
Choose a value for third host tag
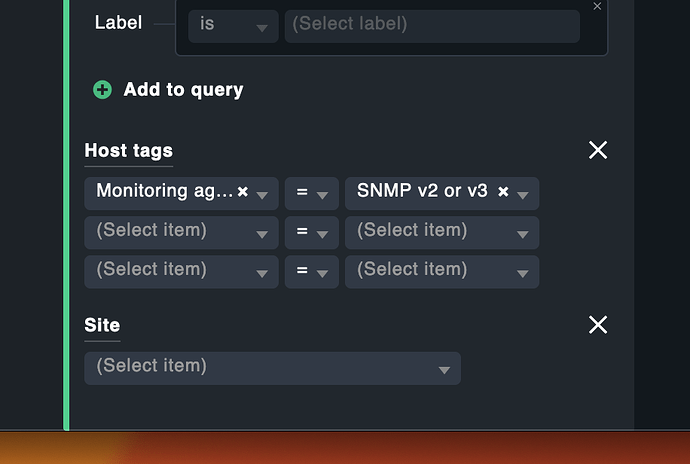pos(441,271)
